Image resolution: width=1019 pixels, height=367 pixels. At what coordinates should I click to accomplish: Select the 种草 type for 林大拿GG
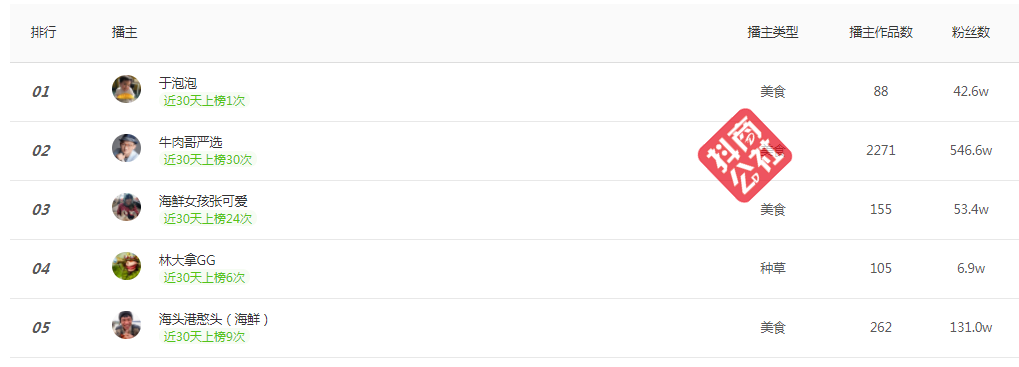773,268
